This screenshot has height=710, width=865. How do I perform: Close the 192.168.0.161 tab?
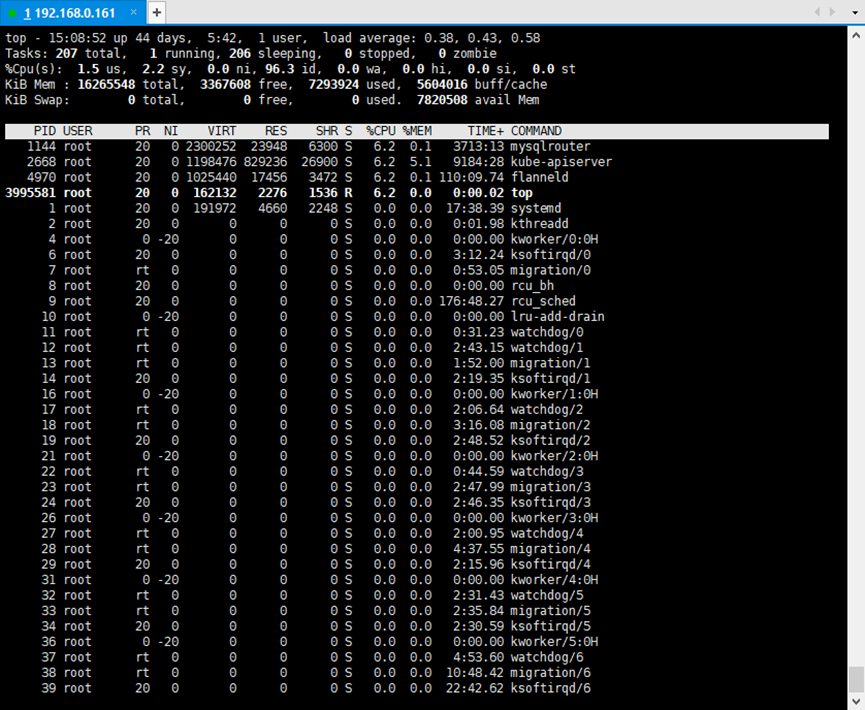tap(134, 12)
